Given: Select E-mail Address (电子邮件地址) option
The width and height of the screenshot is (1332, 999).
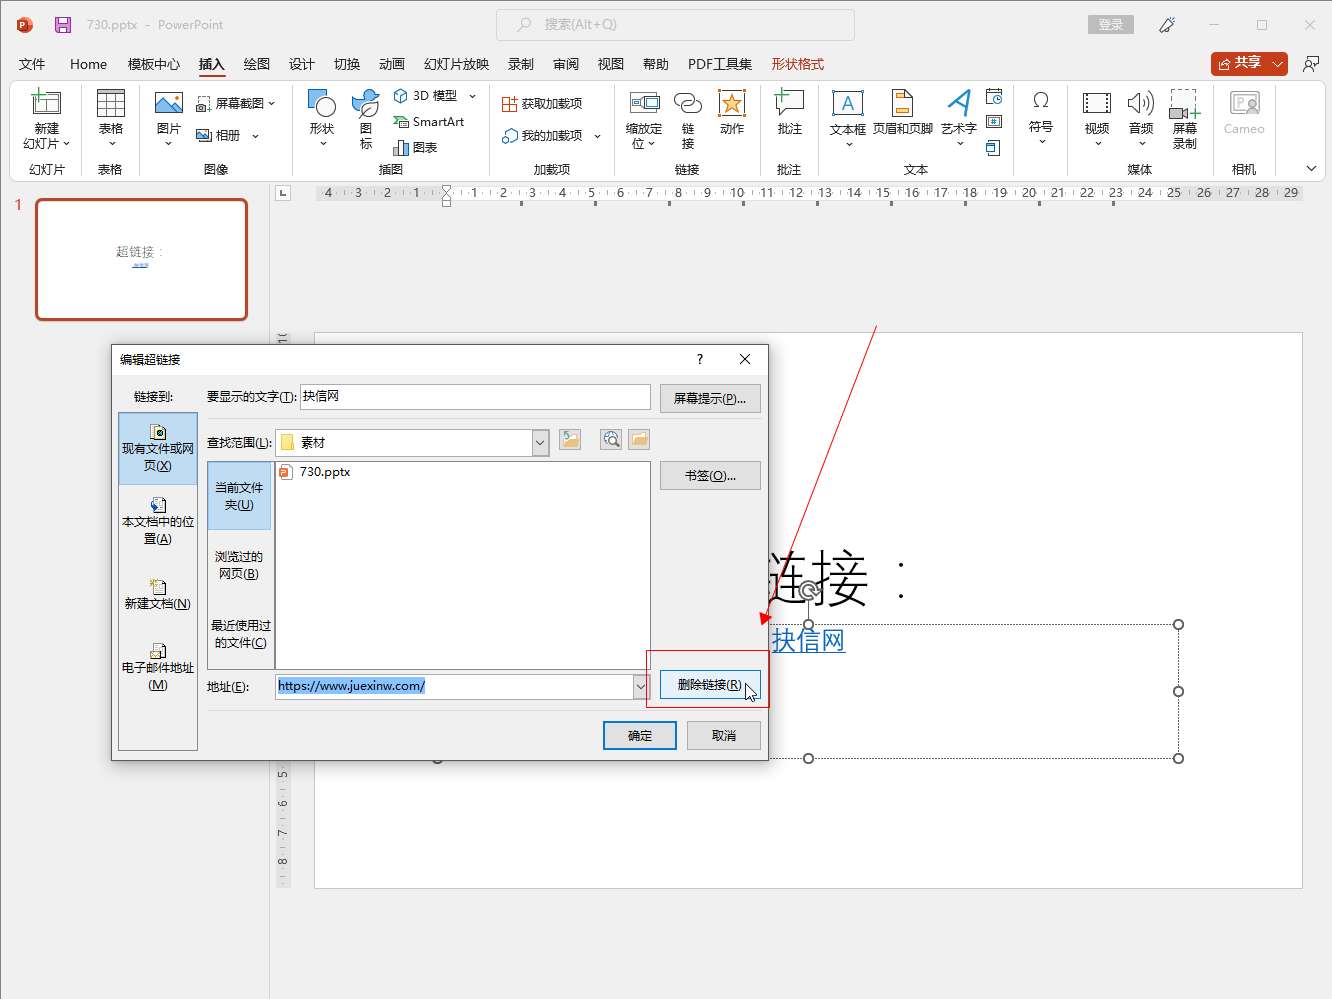Looking at the screenshot, I should pyautogui.click(x=158, y=667).
